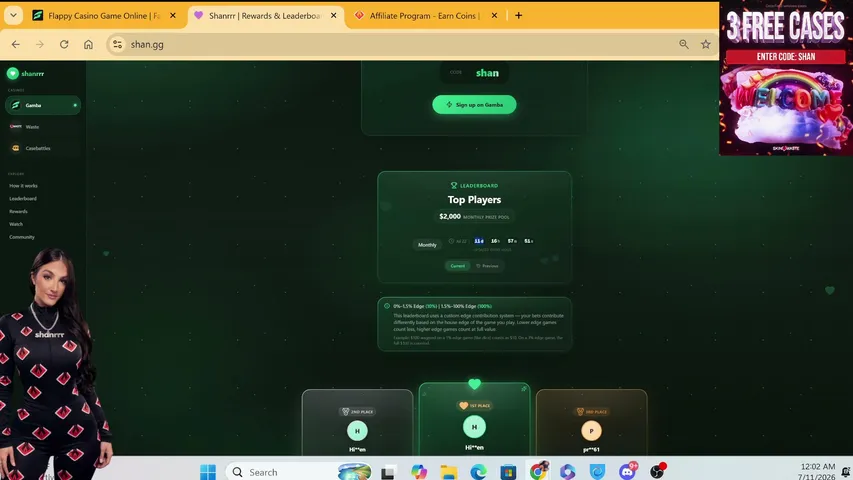This screenshot has height=480, width=853.
Task: Switch to Previous leaderboard view
Action: pos(487,266)
